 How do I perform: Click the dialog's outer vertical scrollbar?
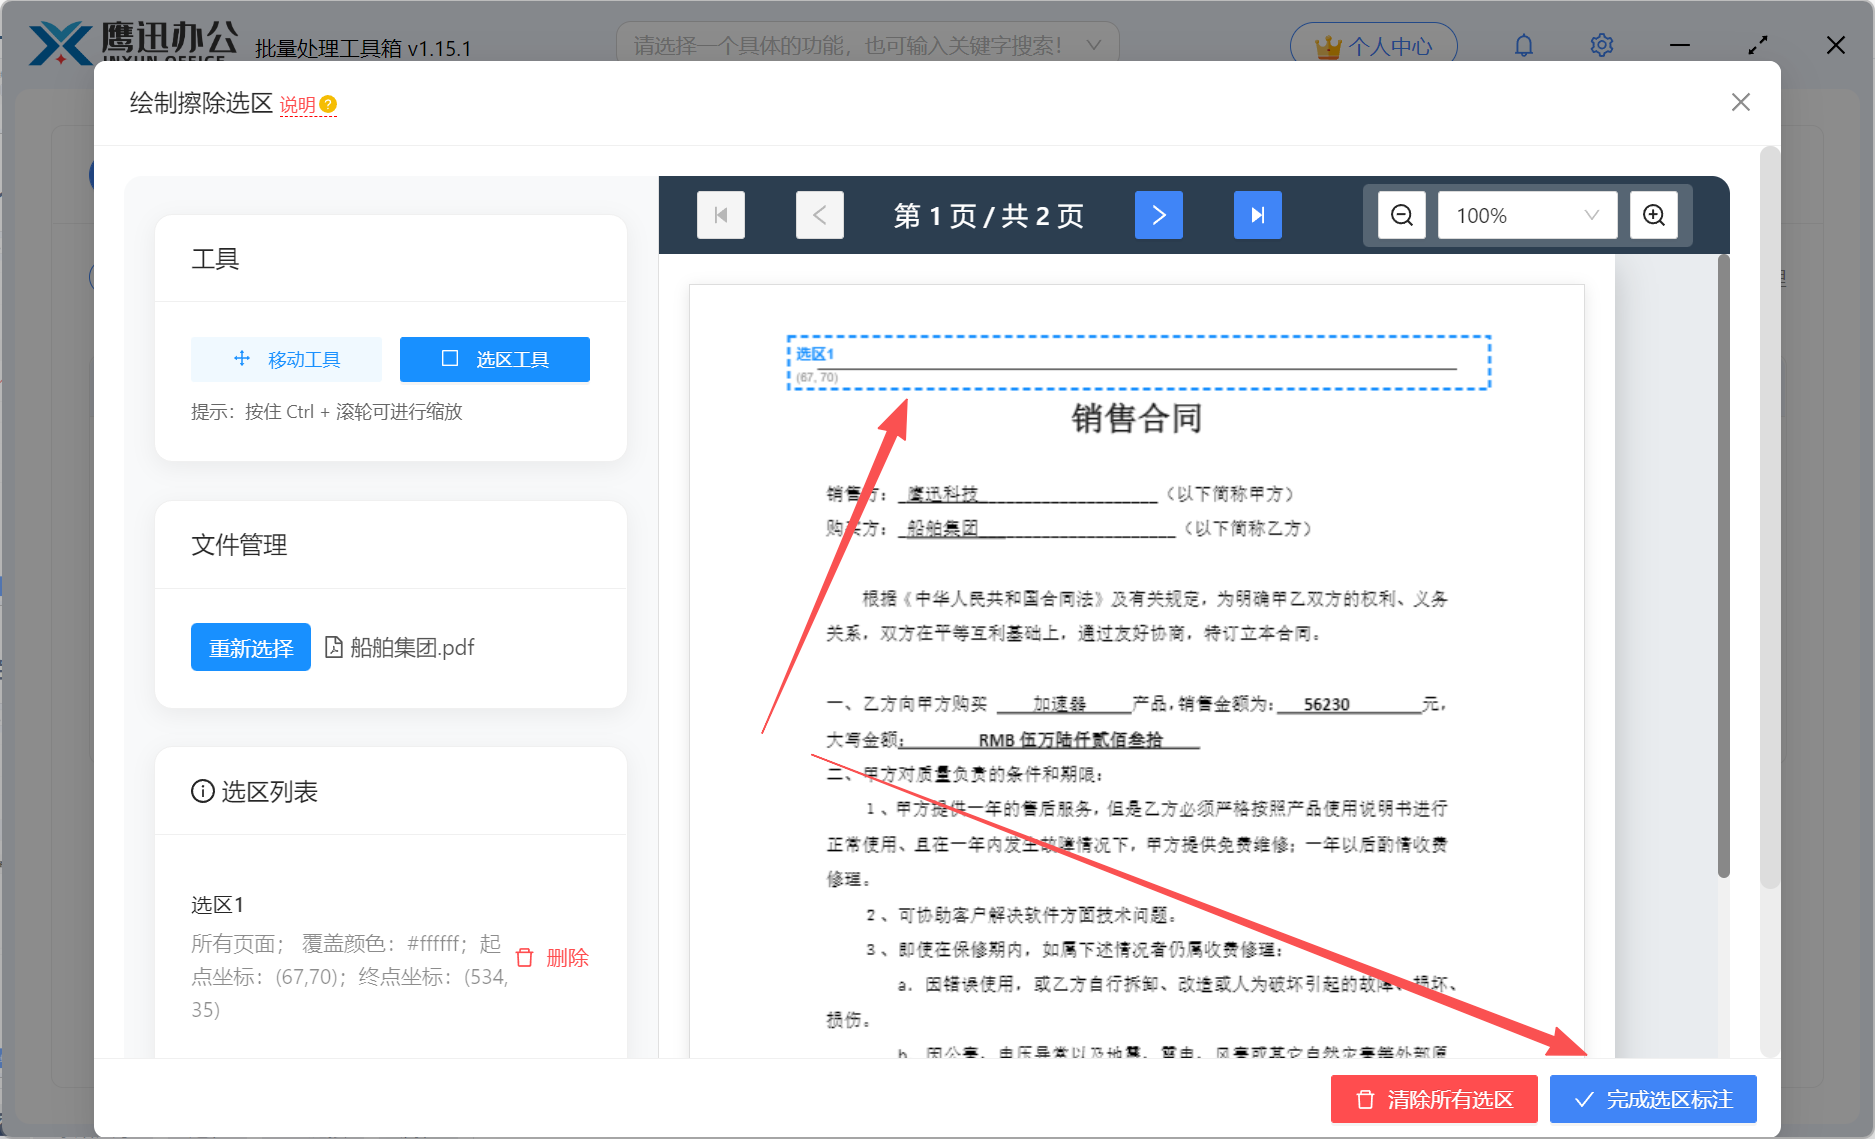click(1769, 518)
